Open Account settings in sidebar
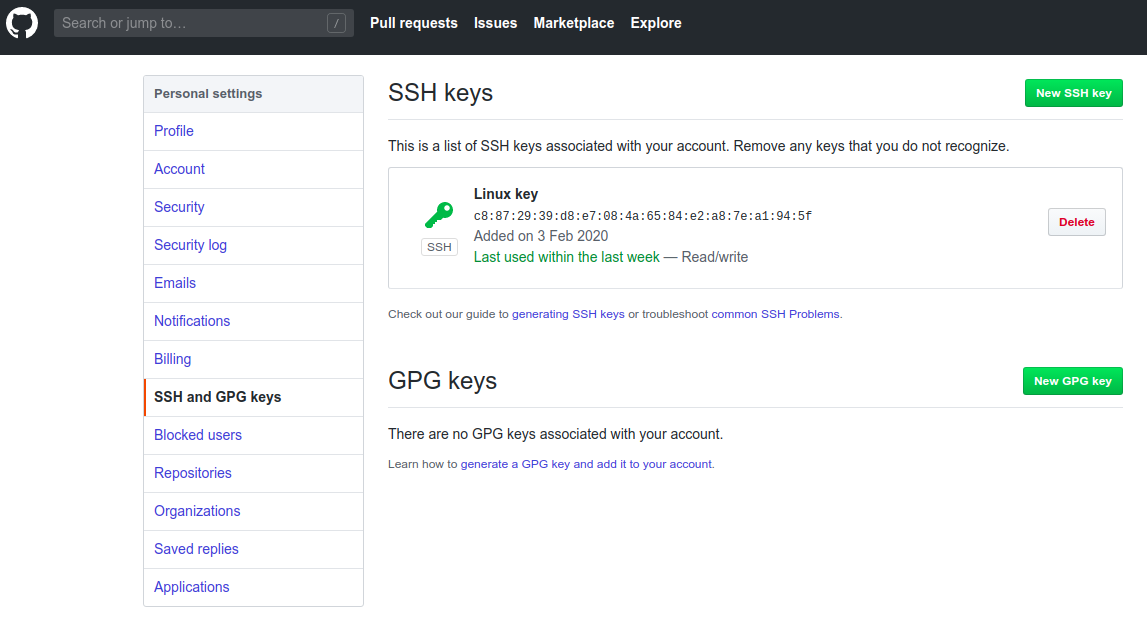Image resolution: width=1147 pixels, height=618 pixels. tap(253, 169)
